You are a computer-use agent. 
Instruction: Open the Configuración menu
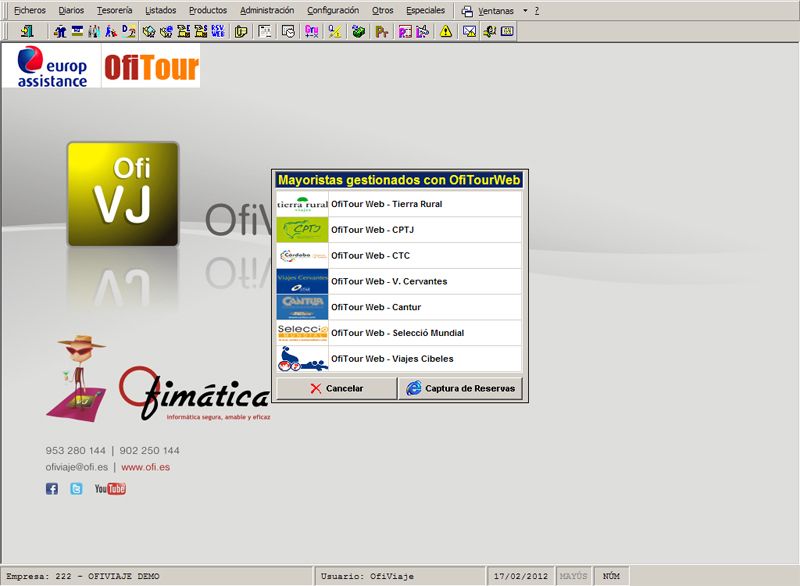pyautogui.click(x=333, y=10)
